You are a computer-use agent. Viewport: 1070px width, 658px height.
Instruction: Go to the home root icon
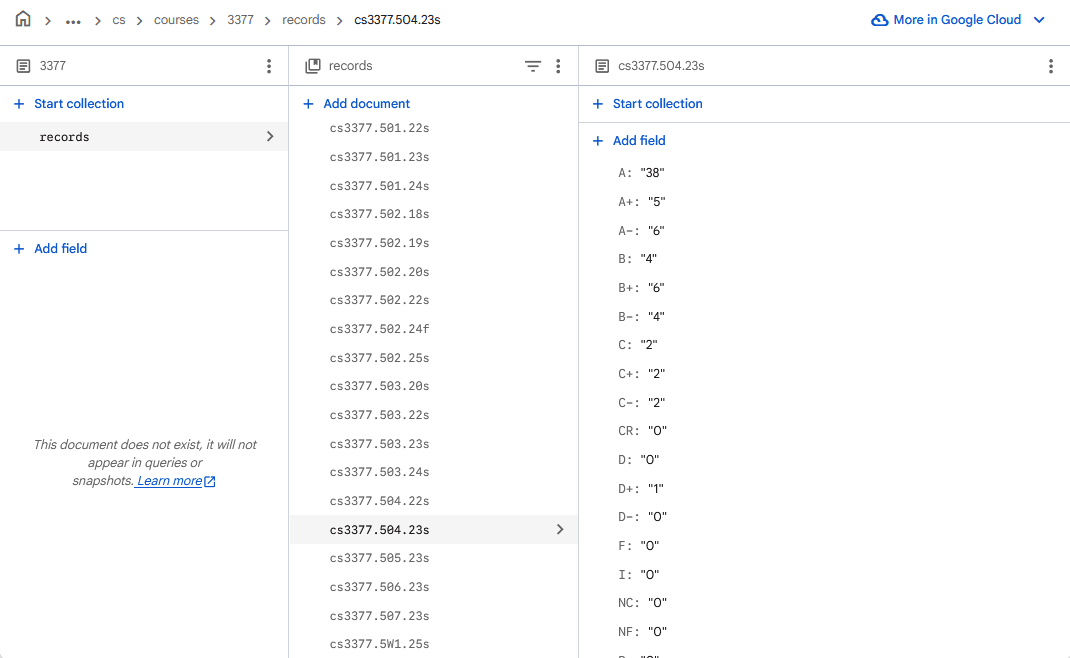[23, 19]
